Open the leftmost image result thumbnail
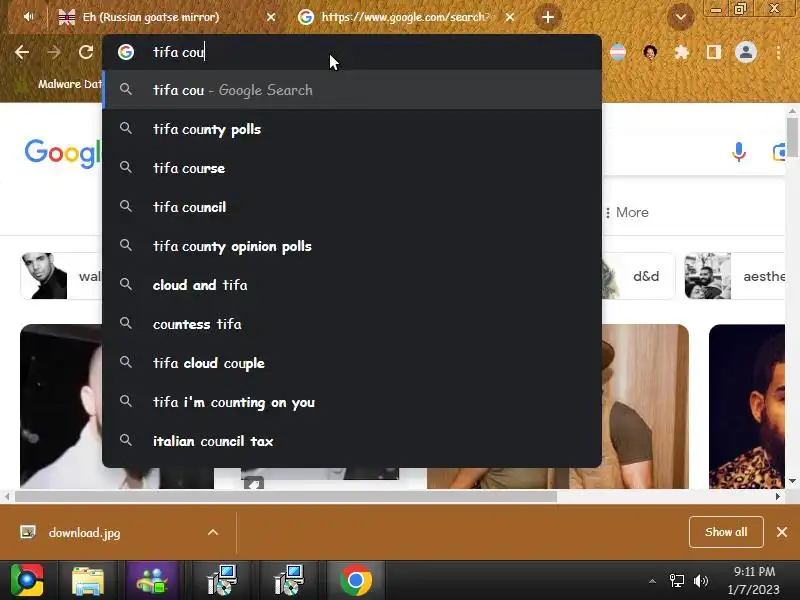 (61, 406)
